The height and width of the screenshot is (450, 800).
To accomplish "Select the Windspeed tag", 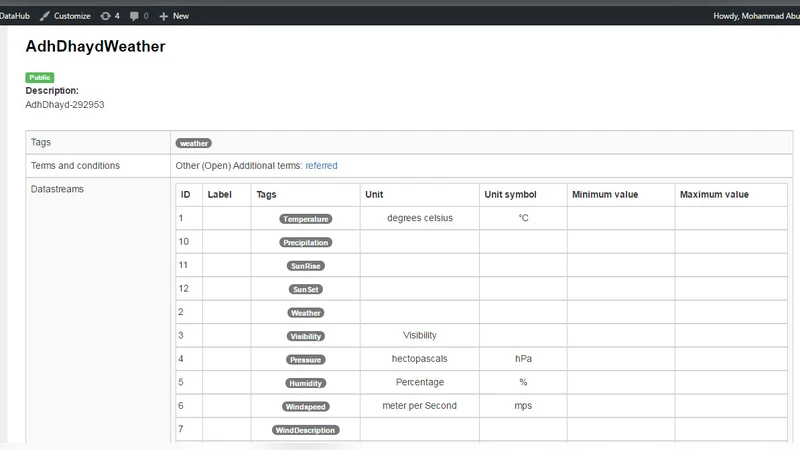I will tap(305, 406).
